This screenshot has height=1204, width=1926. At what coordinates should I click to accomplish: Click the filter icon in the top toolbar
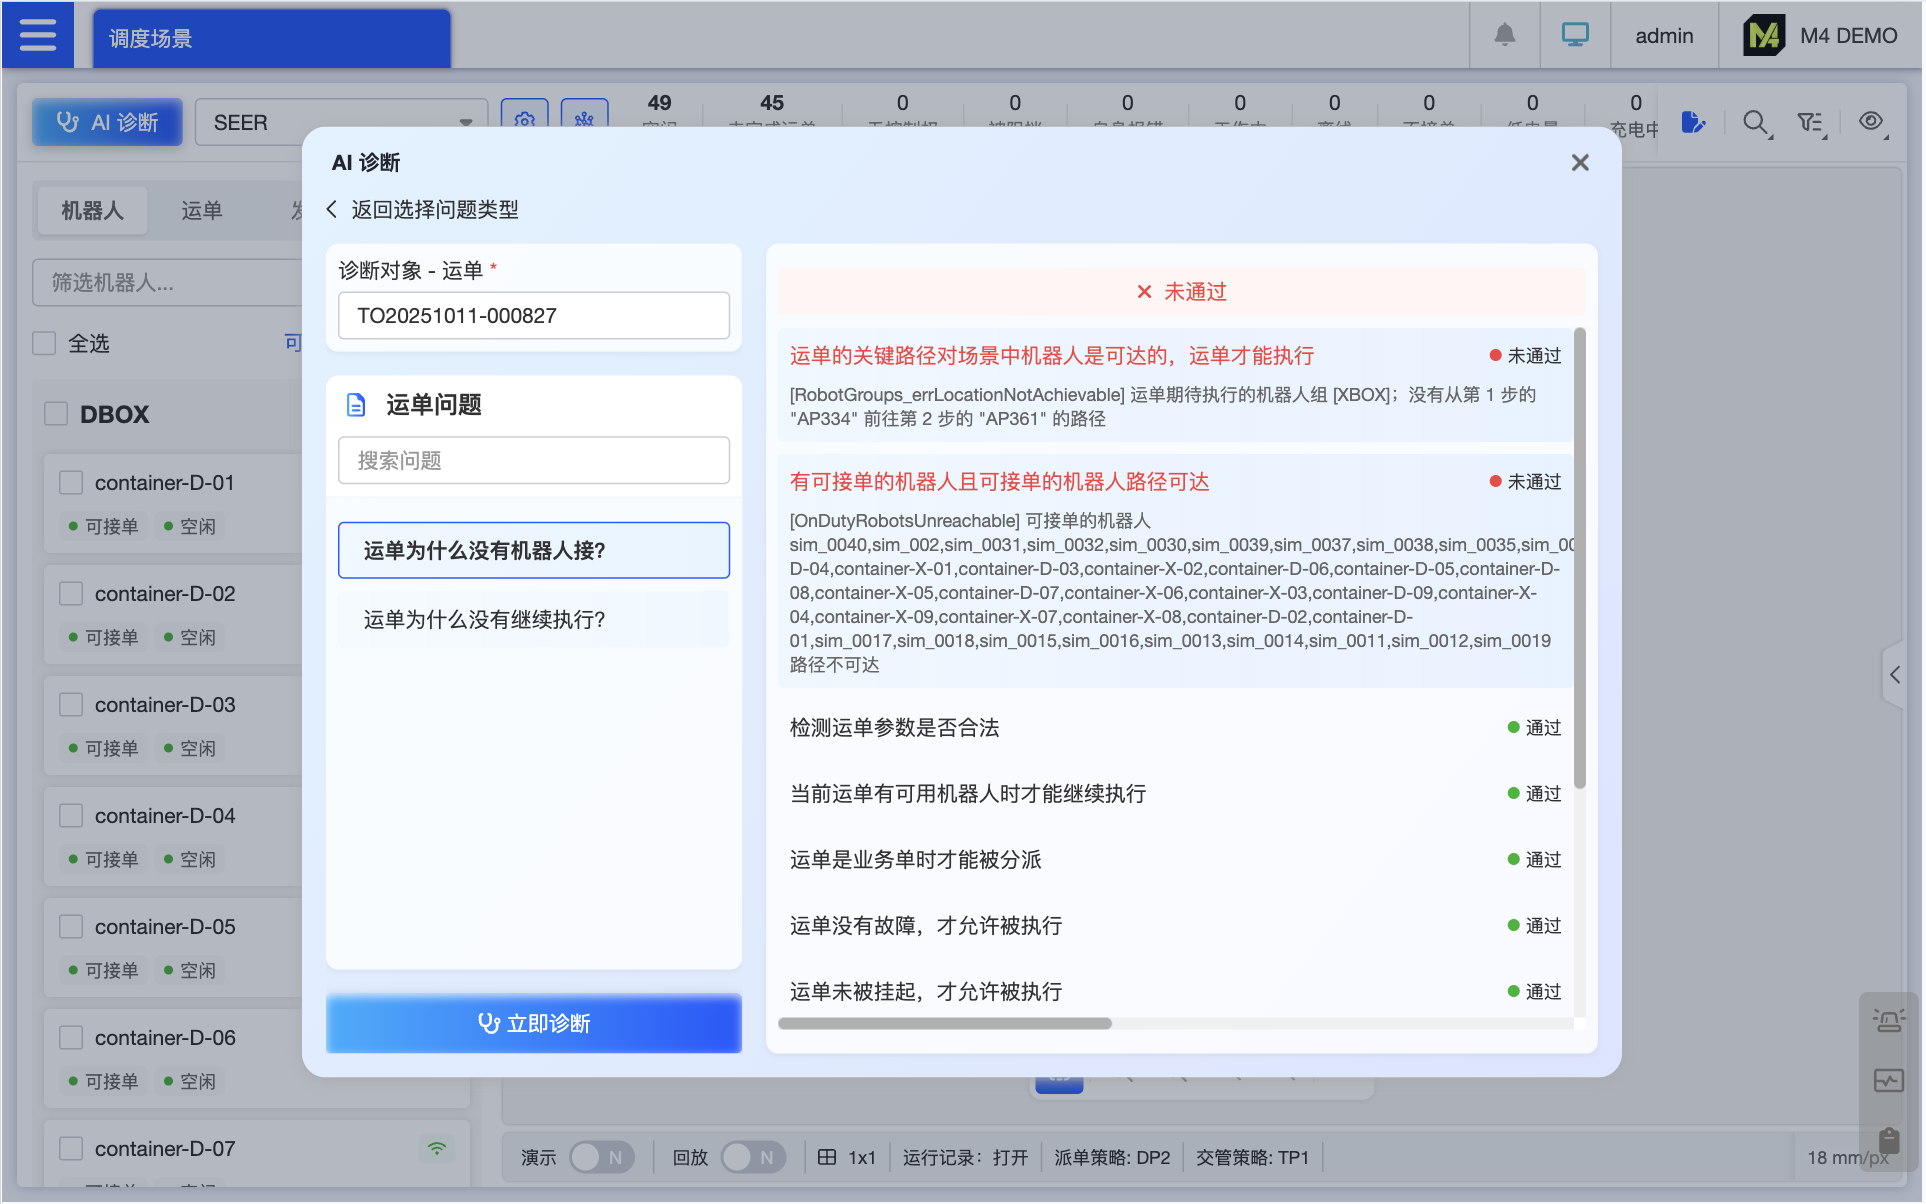coord(1808,122)
